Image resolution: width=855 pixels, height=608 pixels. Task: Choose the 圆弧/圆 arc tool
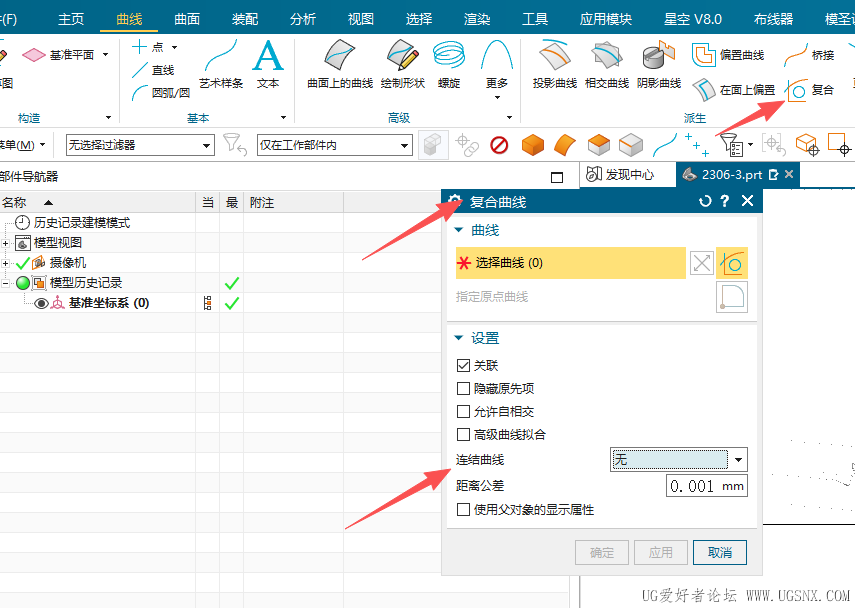(160, 93)
